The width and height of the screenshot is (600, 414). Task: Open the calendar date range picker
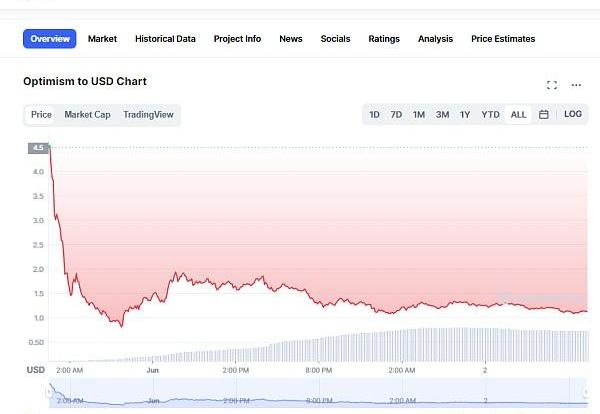click(544, 115)
